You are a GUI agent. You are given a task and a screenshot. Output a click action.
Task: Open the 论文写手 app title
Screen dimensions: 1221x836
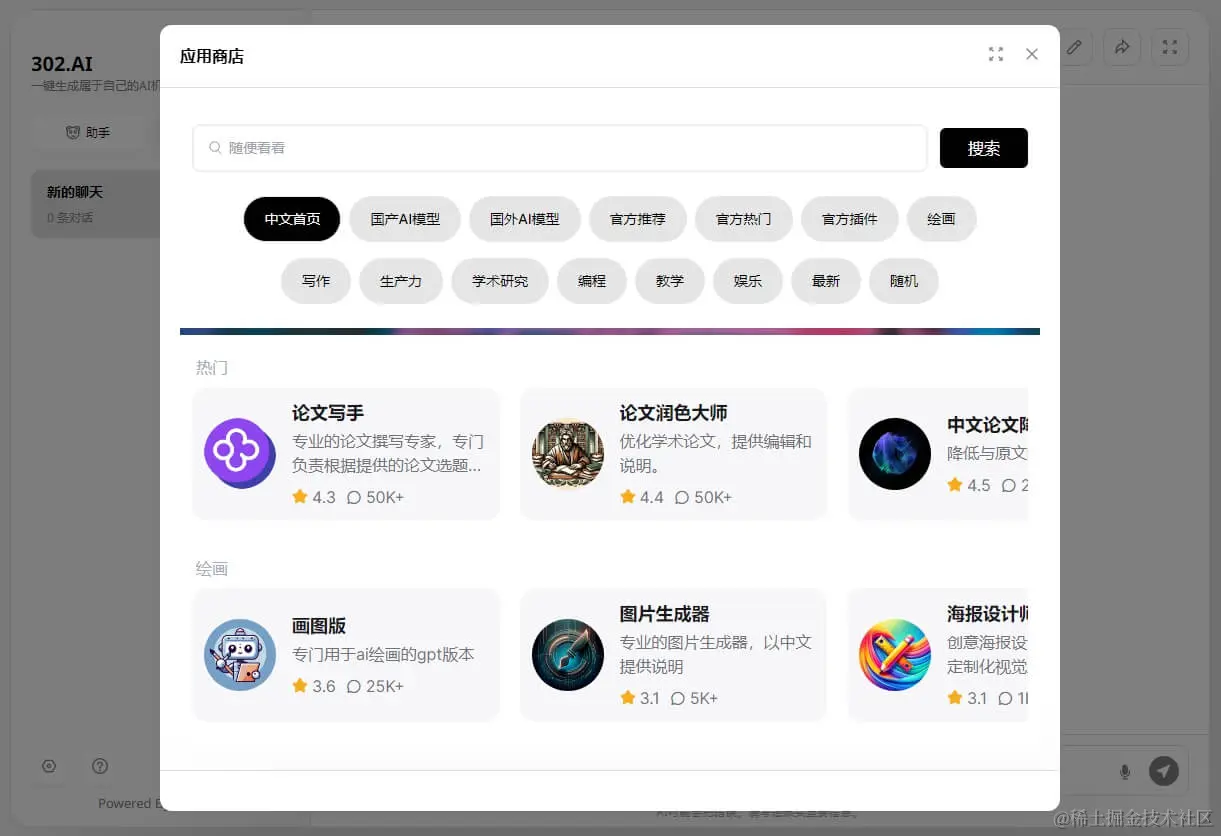328,413
